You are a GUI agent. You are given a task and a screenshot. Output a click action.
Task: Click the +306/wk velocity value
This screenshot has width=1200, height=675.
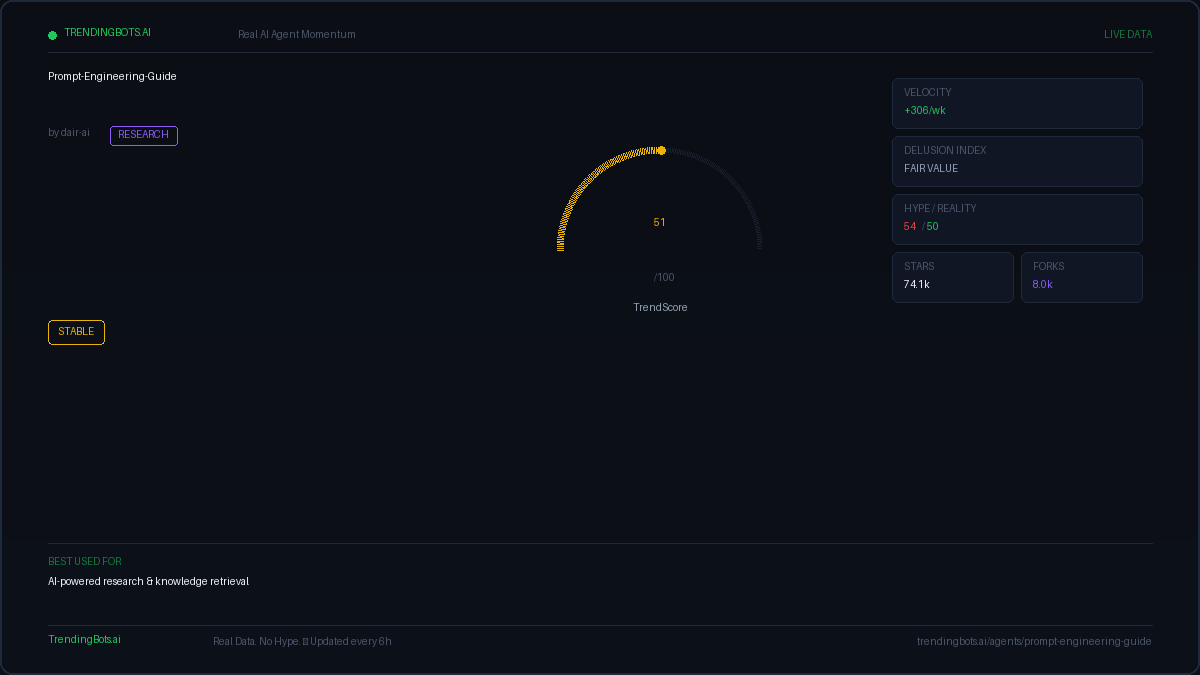(x=925, y=110)
